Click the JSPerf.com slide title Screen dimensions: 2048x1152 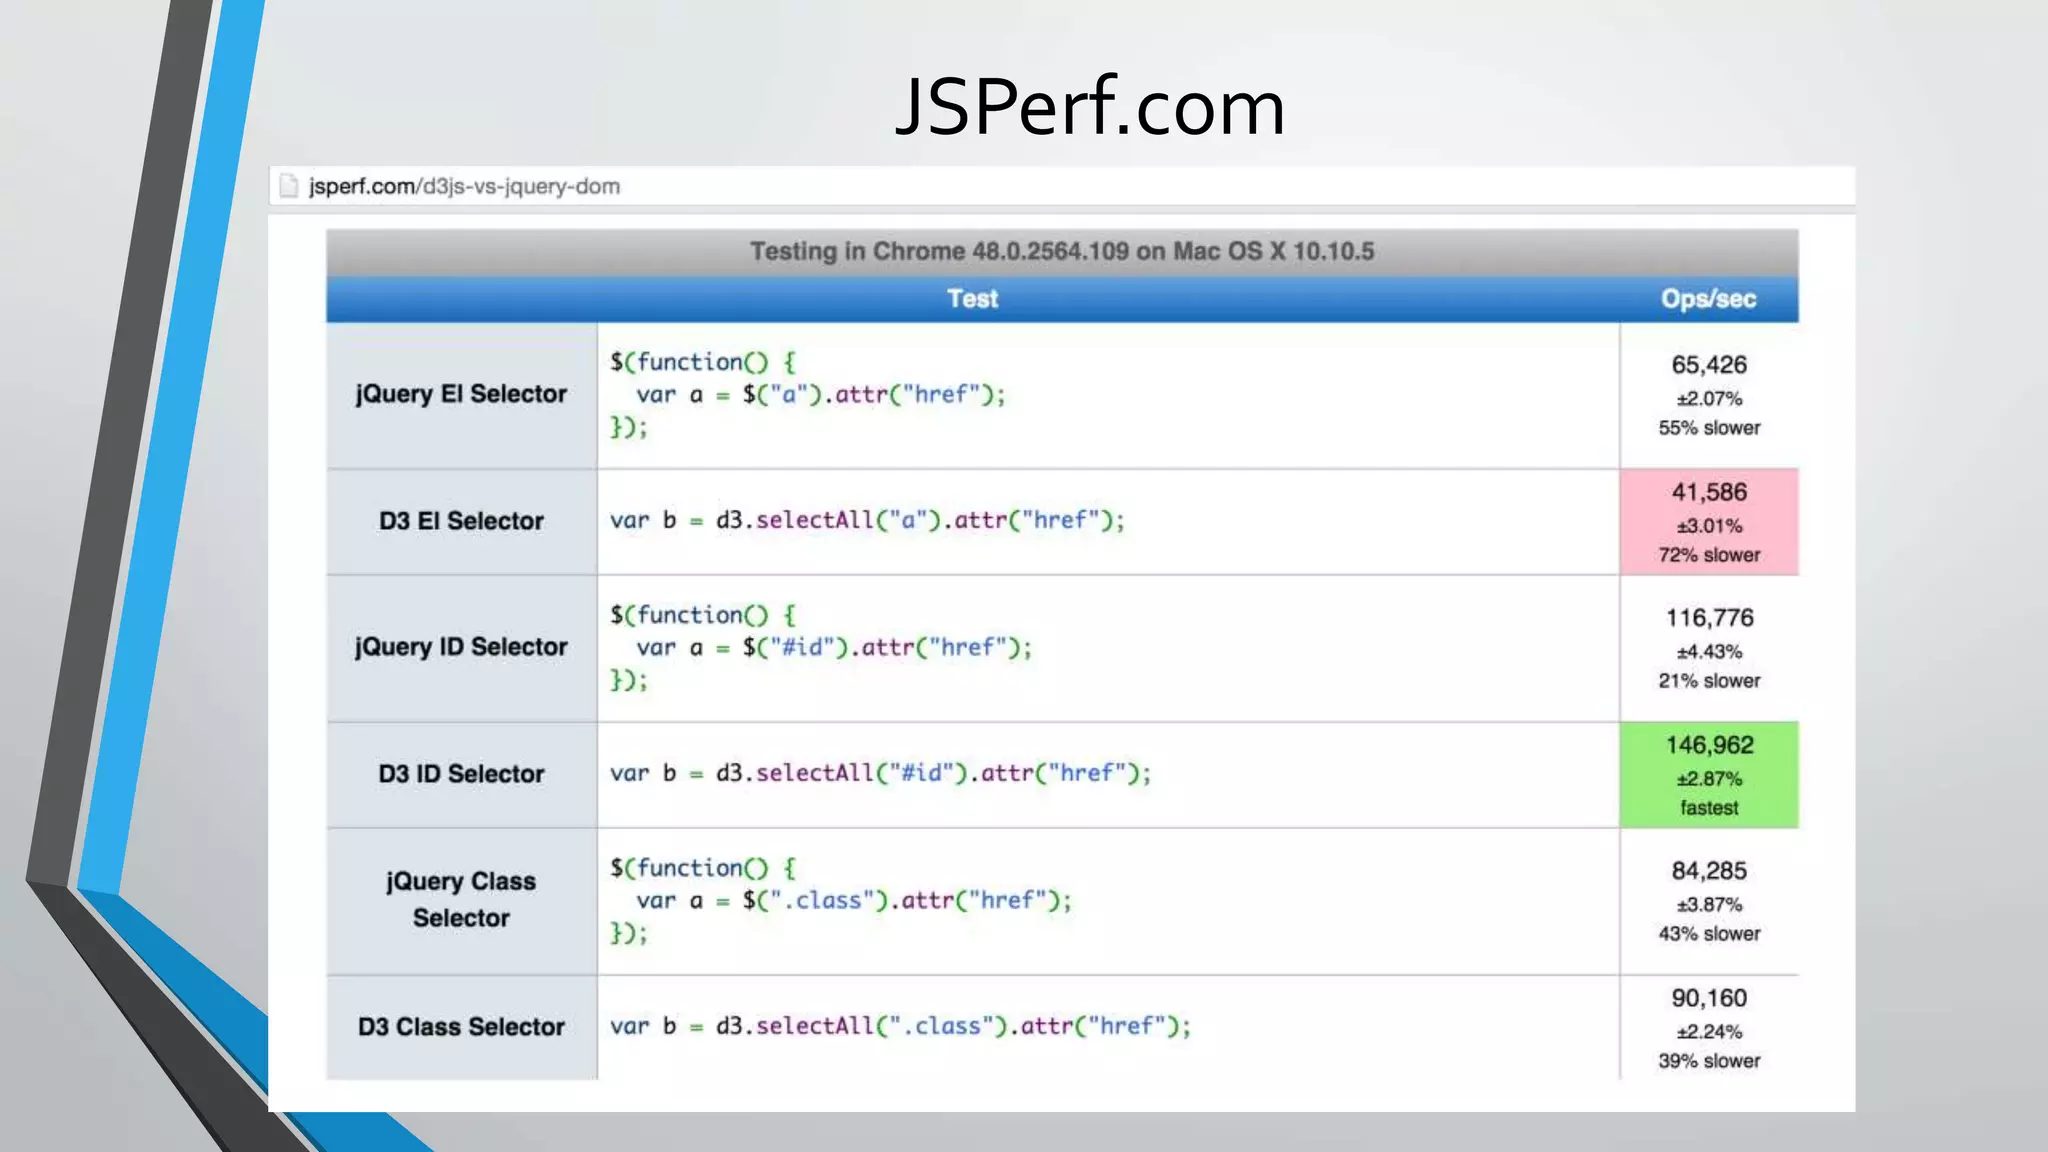[1090, 107]
